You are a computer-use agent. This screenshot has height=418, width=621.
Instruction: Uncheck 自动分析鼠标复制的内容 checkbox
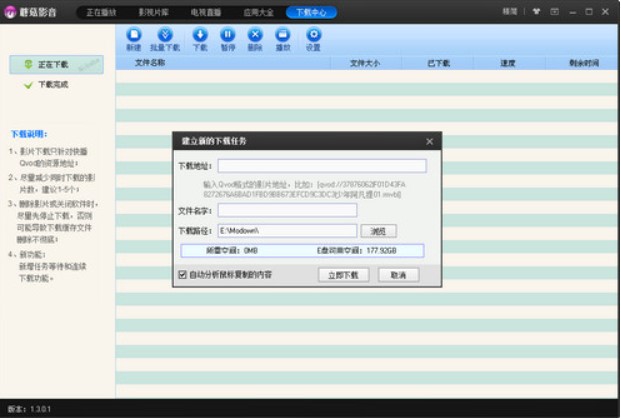tap(182, 274)
